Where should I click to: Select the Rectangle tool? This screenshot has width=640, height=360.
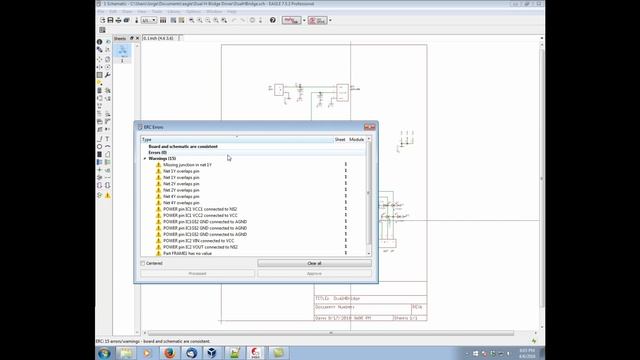[100, 154]
